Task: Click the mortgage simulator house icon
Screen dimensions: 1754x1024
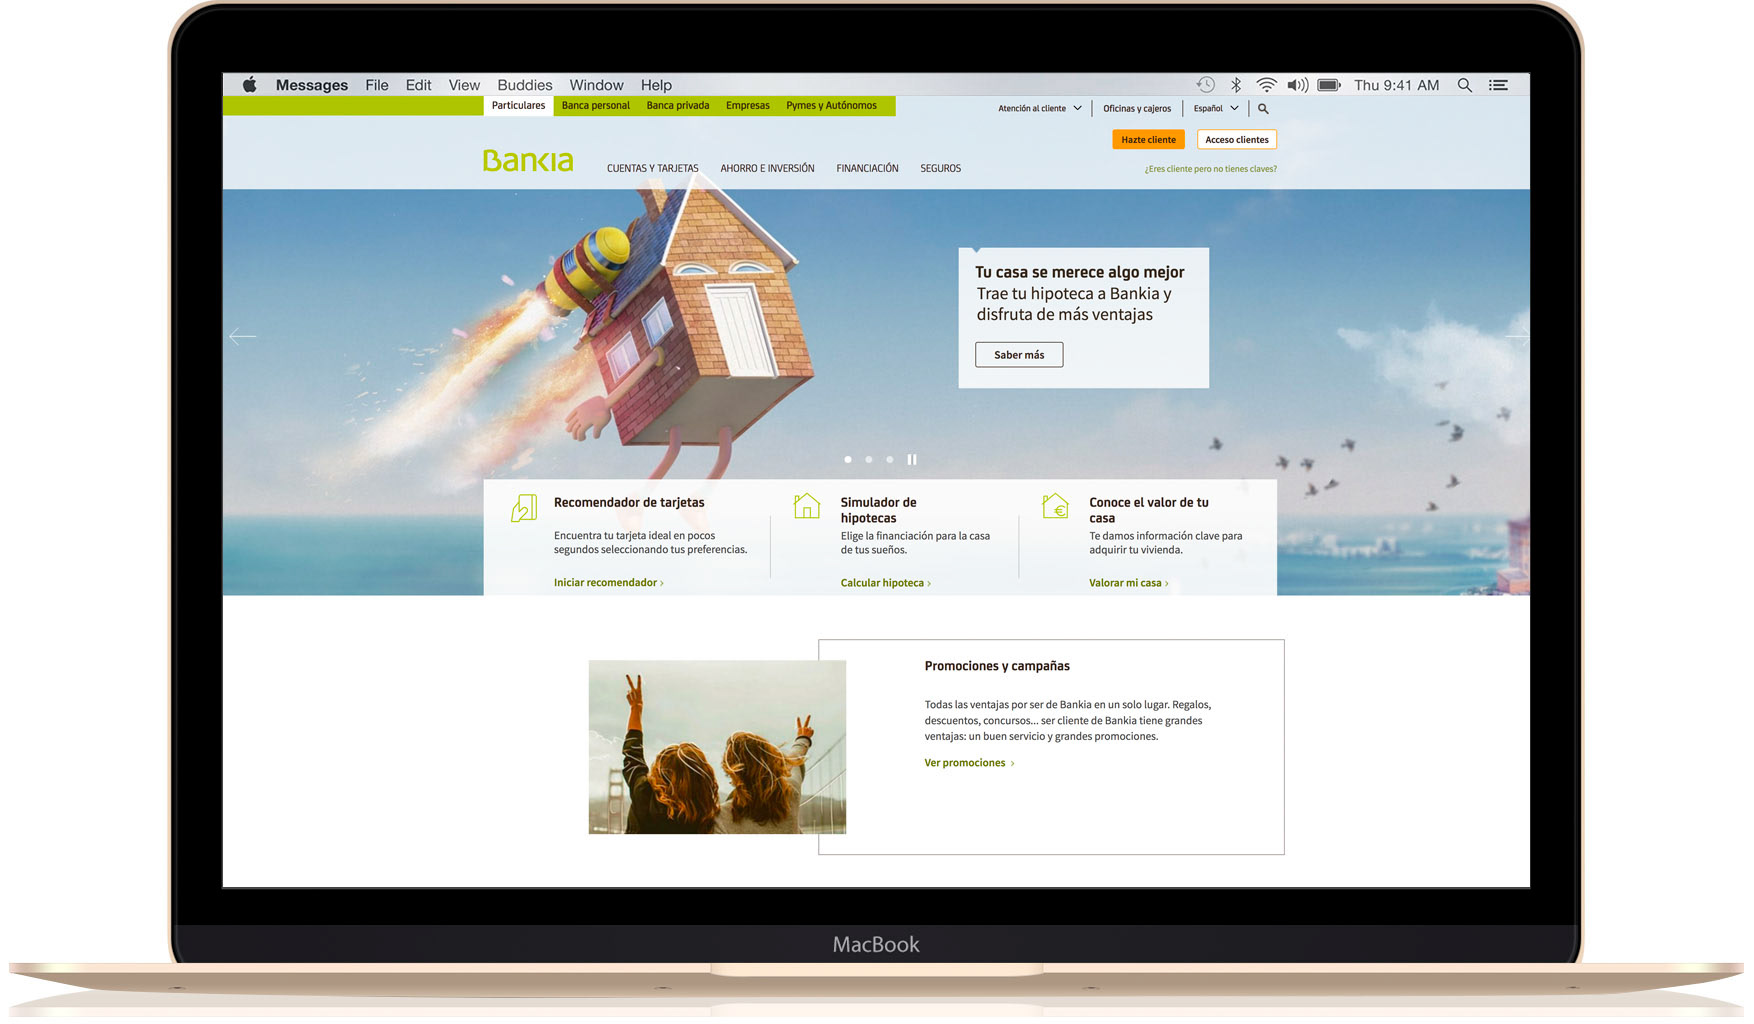Action: pos(807,506)
